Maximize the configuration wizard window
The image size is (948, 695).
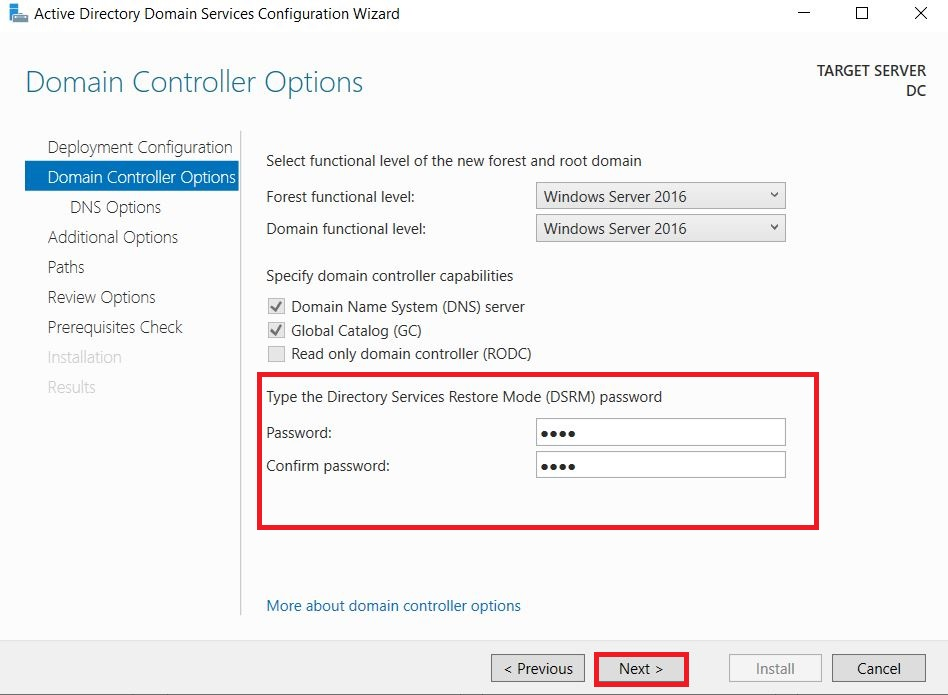[x=862, y=13]
